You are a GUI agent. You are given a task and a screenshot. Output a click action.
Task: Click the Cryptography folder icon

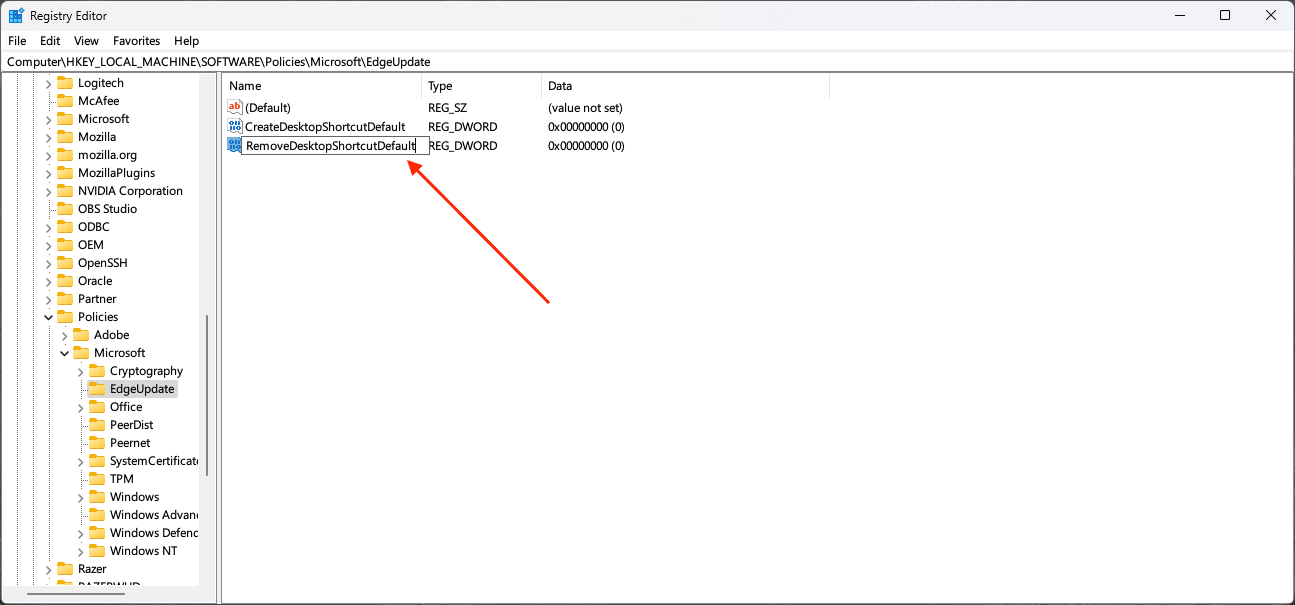click(x=97, y=371)
